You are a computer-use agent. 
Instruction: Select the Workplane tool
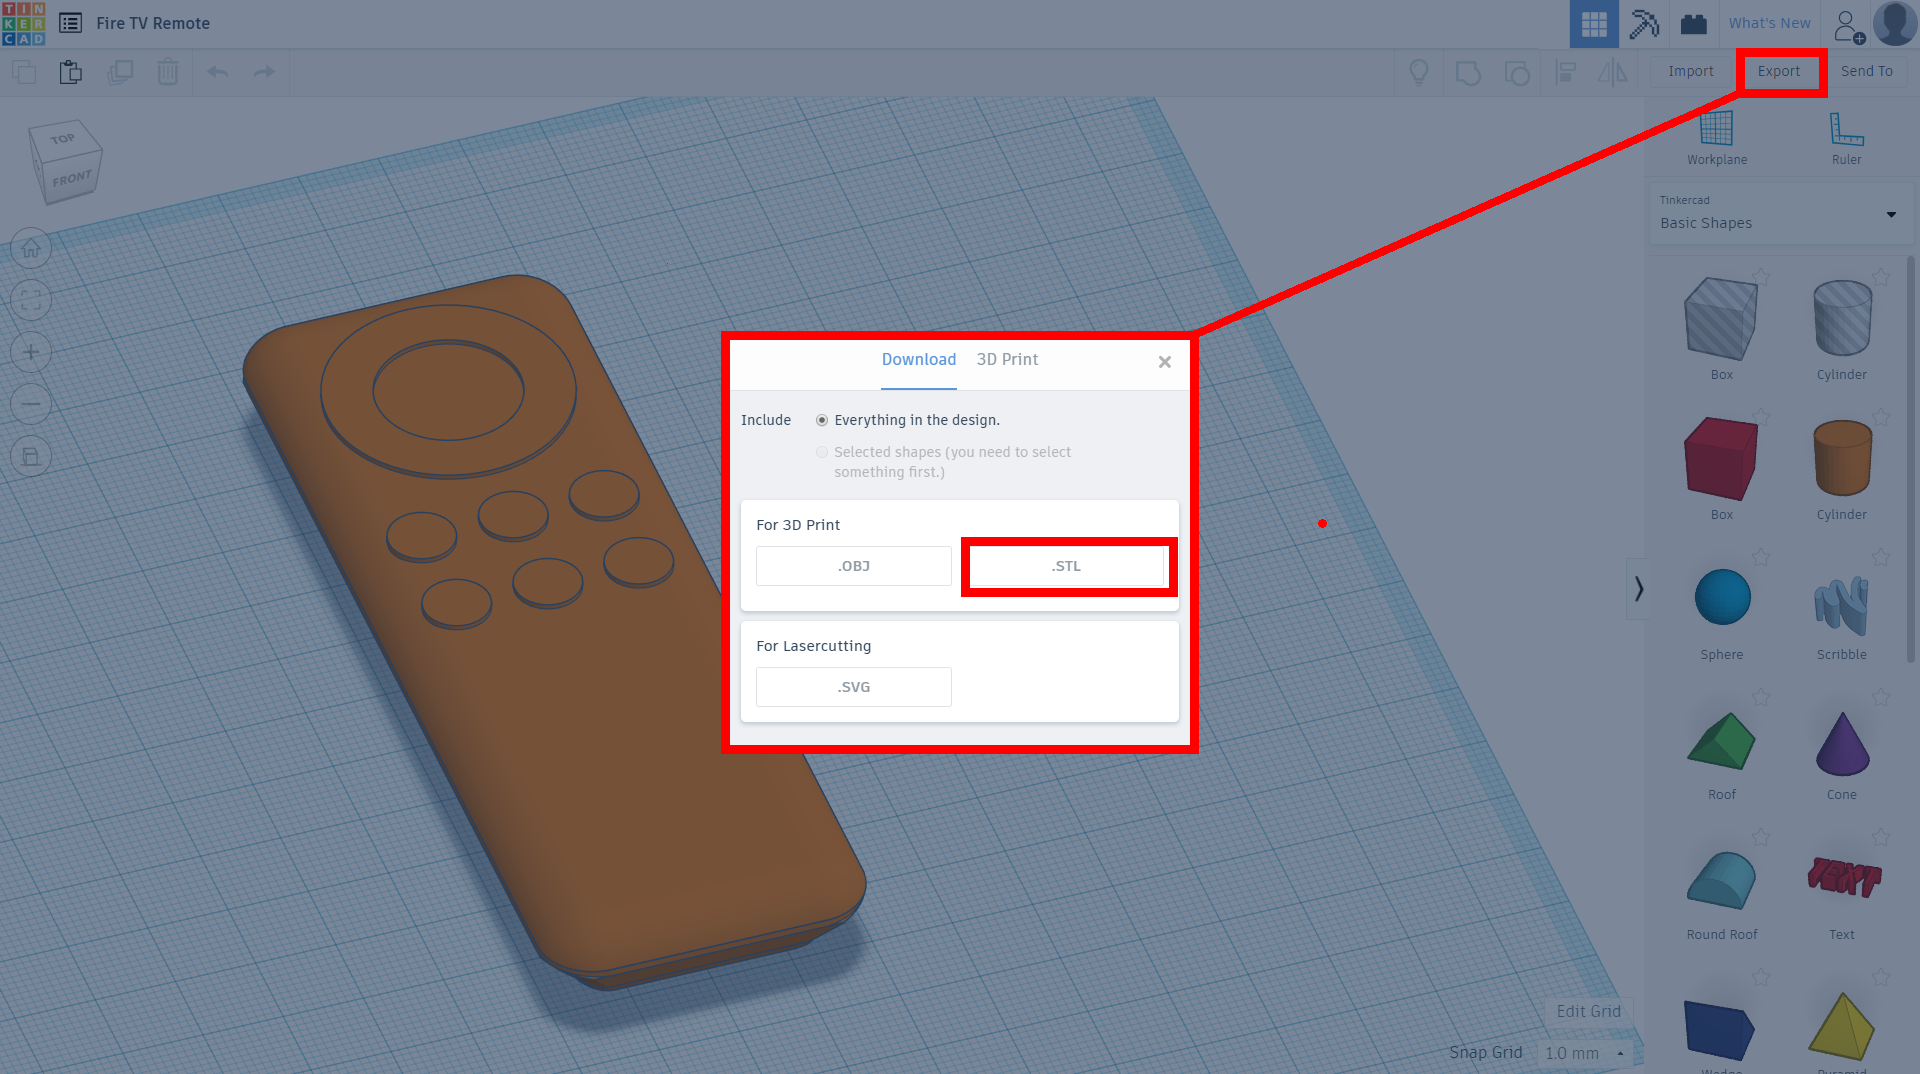tap(1717, 138)
